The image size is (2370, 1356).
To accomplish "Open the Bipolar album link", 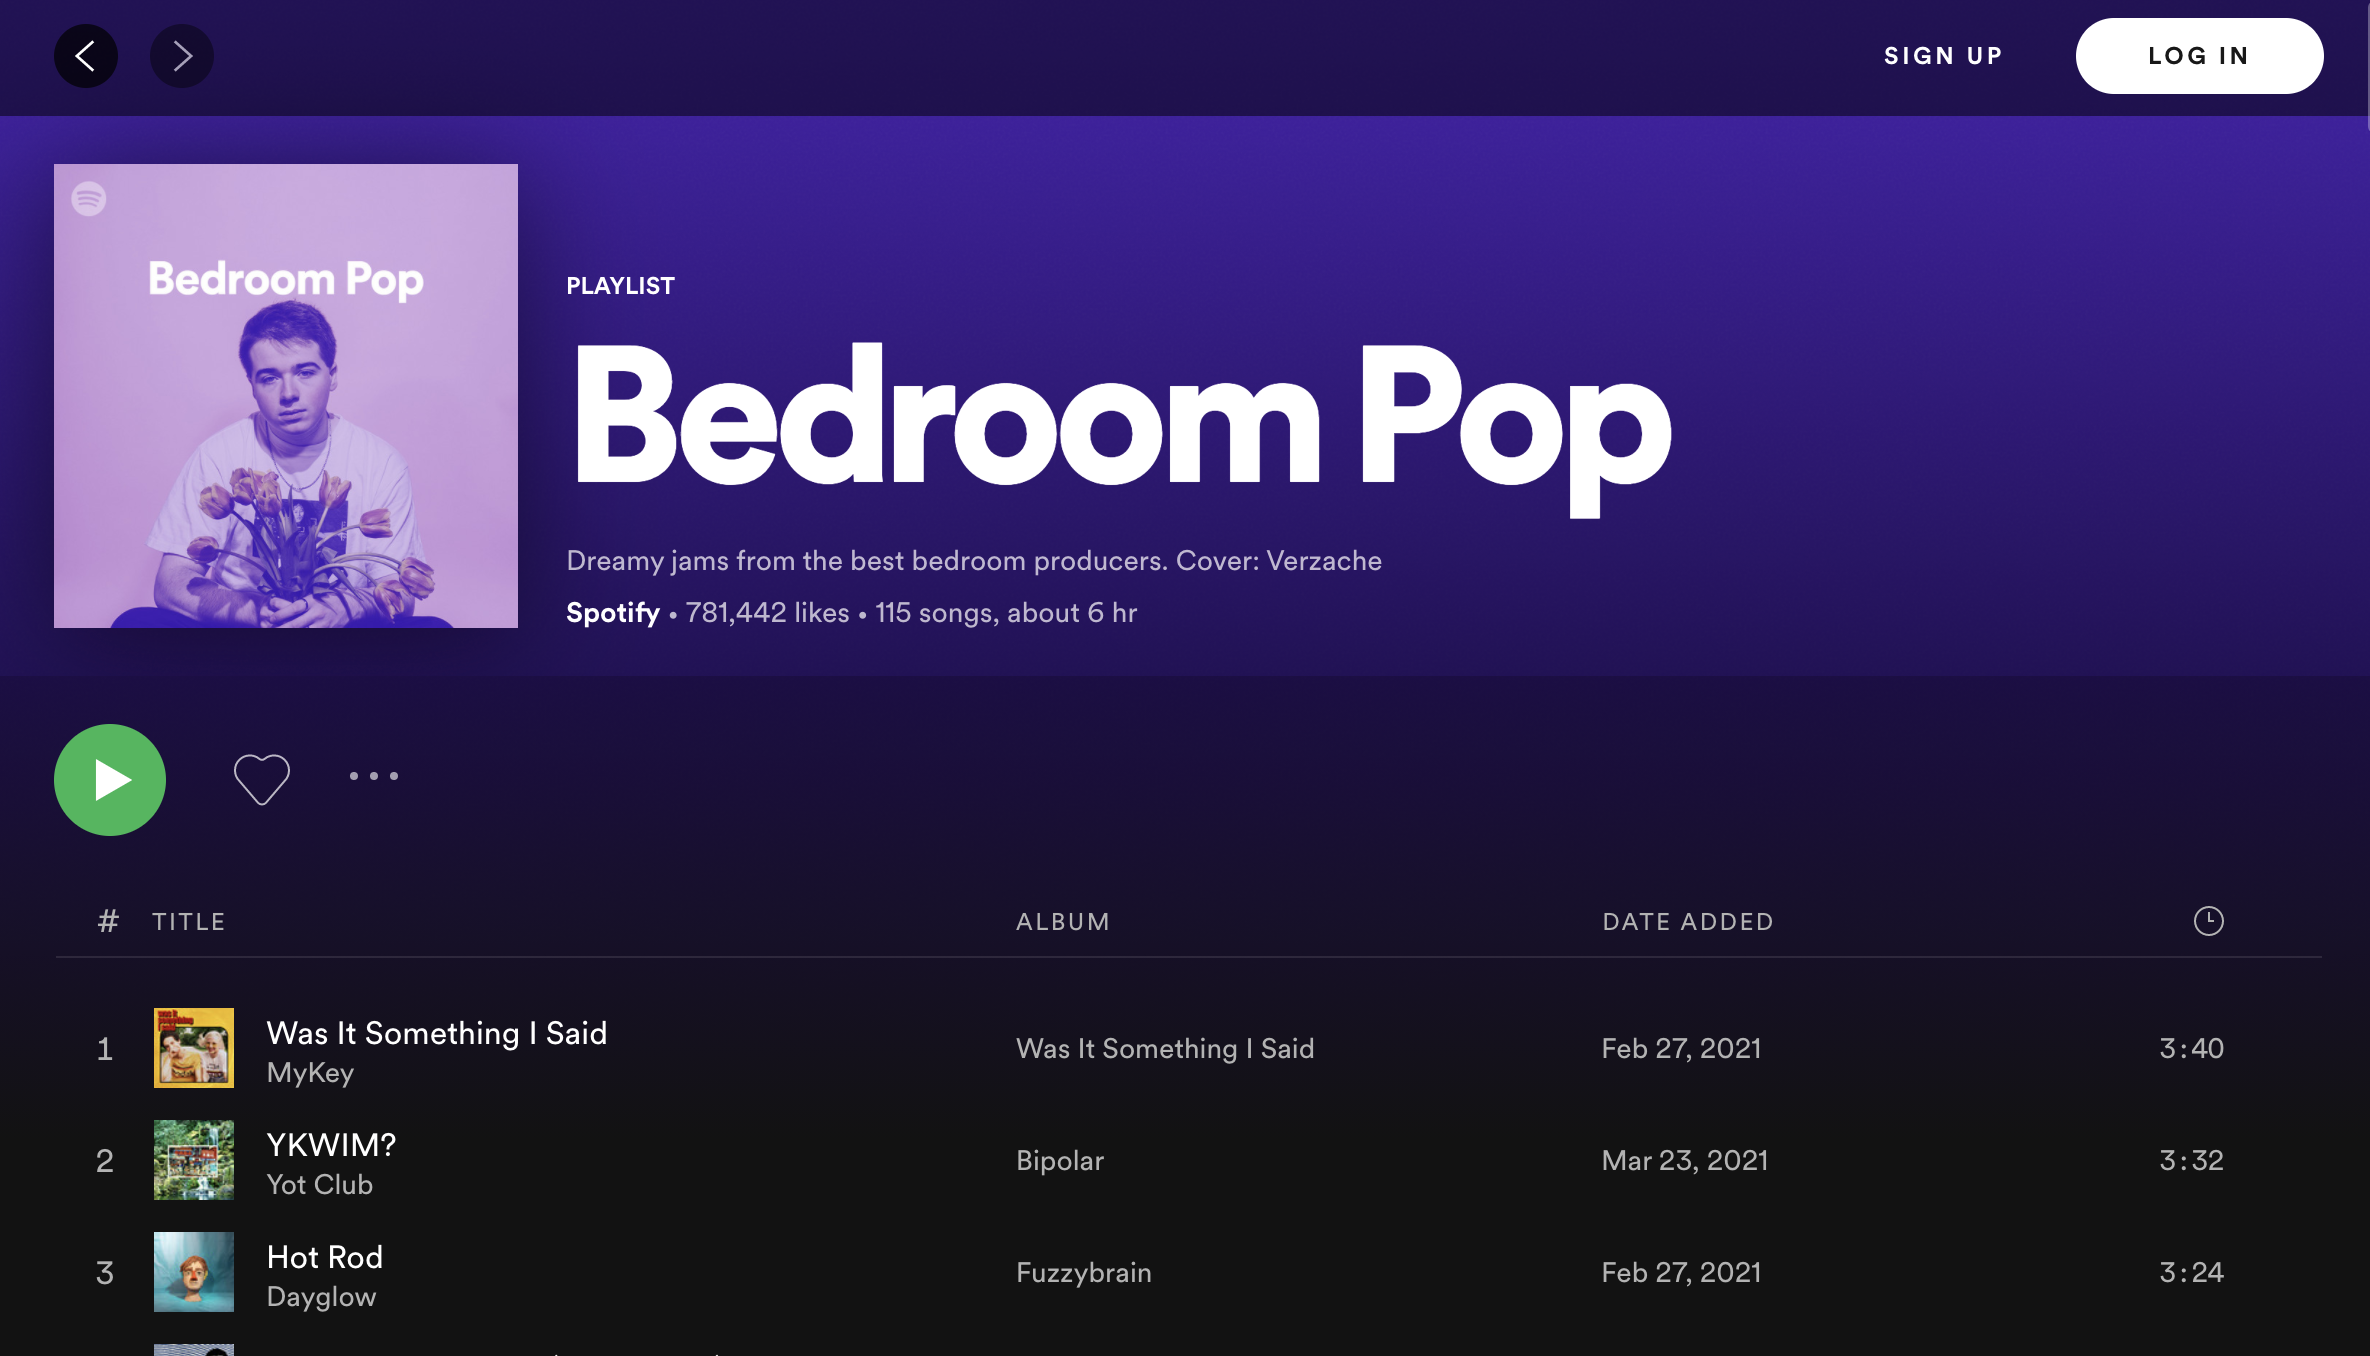I will (1060, 1160).
